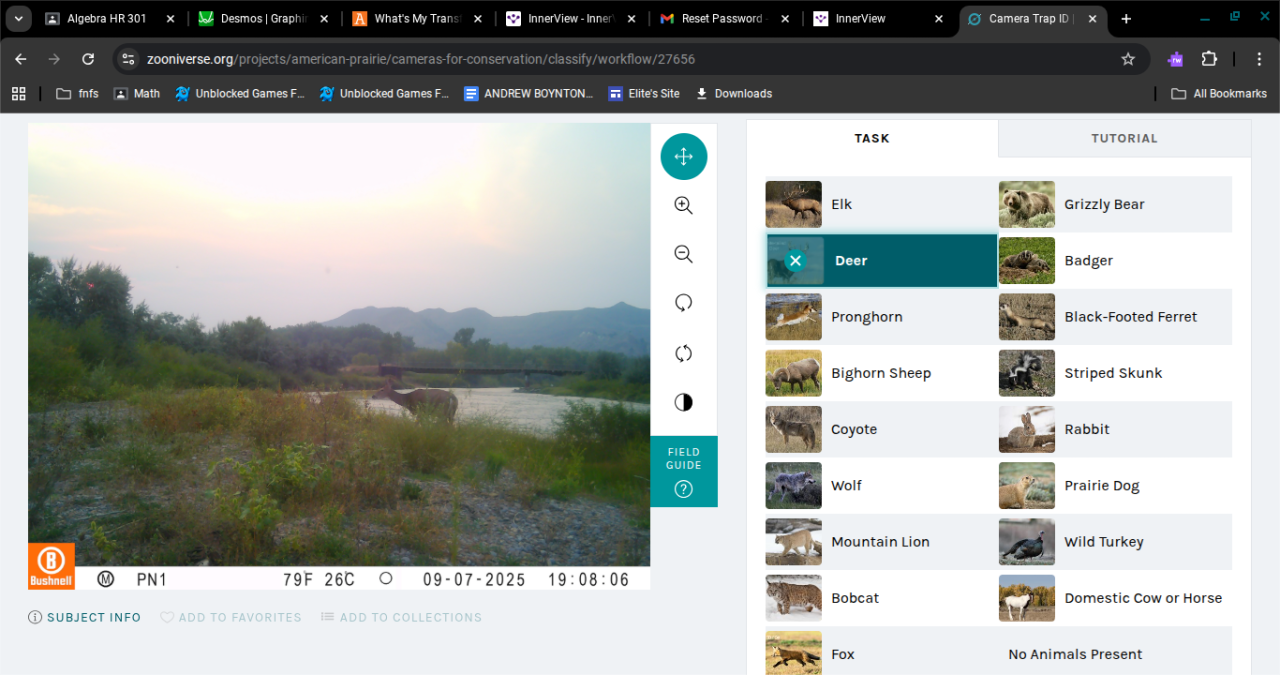1280x675 pixels.
Task: Pick the Fox option
Action: (881, 654)
